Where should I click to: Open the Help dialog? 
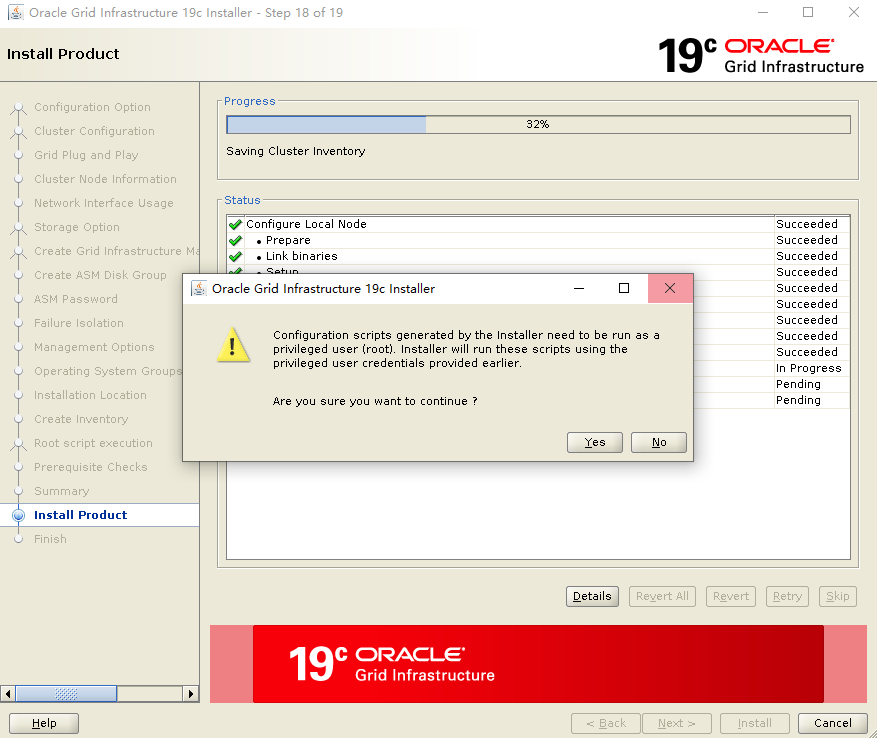[x=43, y=723]
